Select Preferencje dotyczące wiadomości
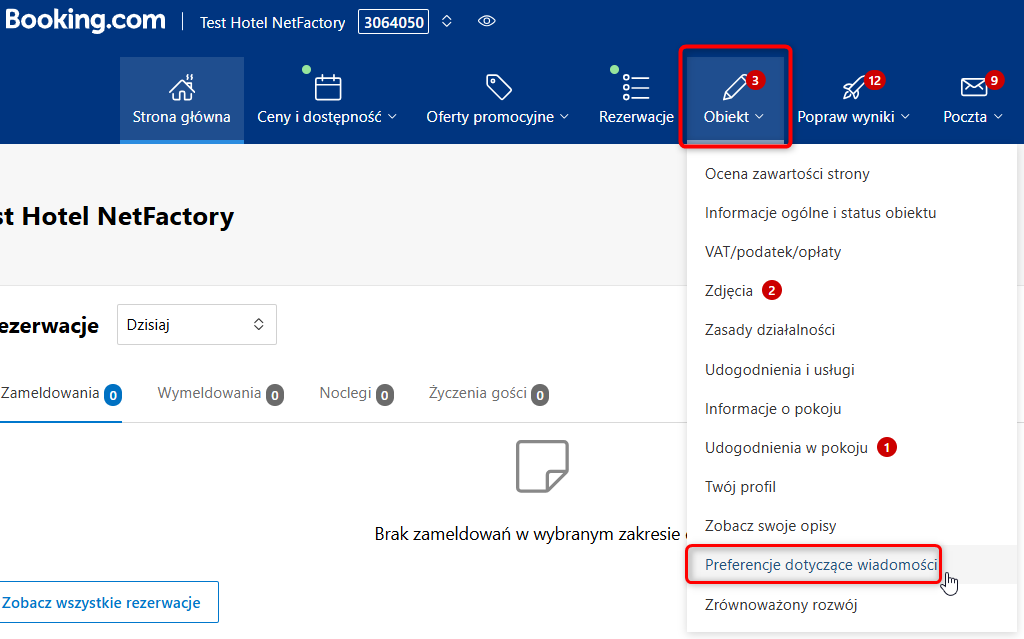This screenshot has height=639, width=1024. coord(821,565)
